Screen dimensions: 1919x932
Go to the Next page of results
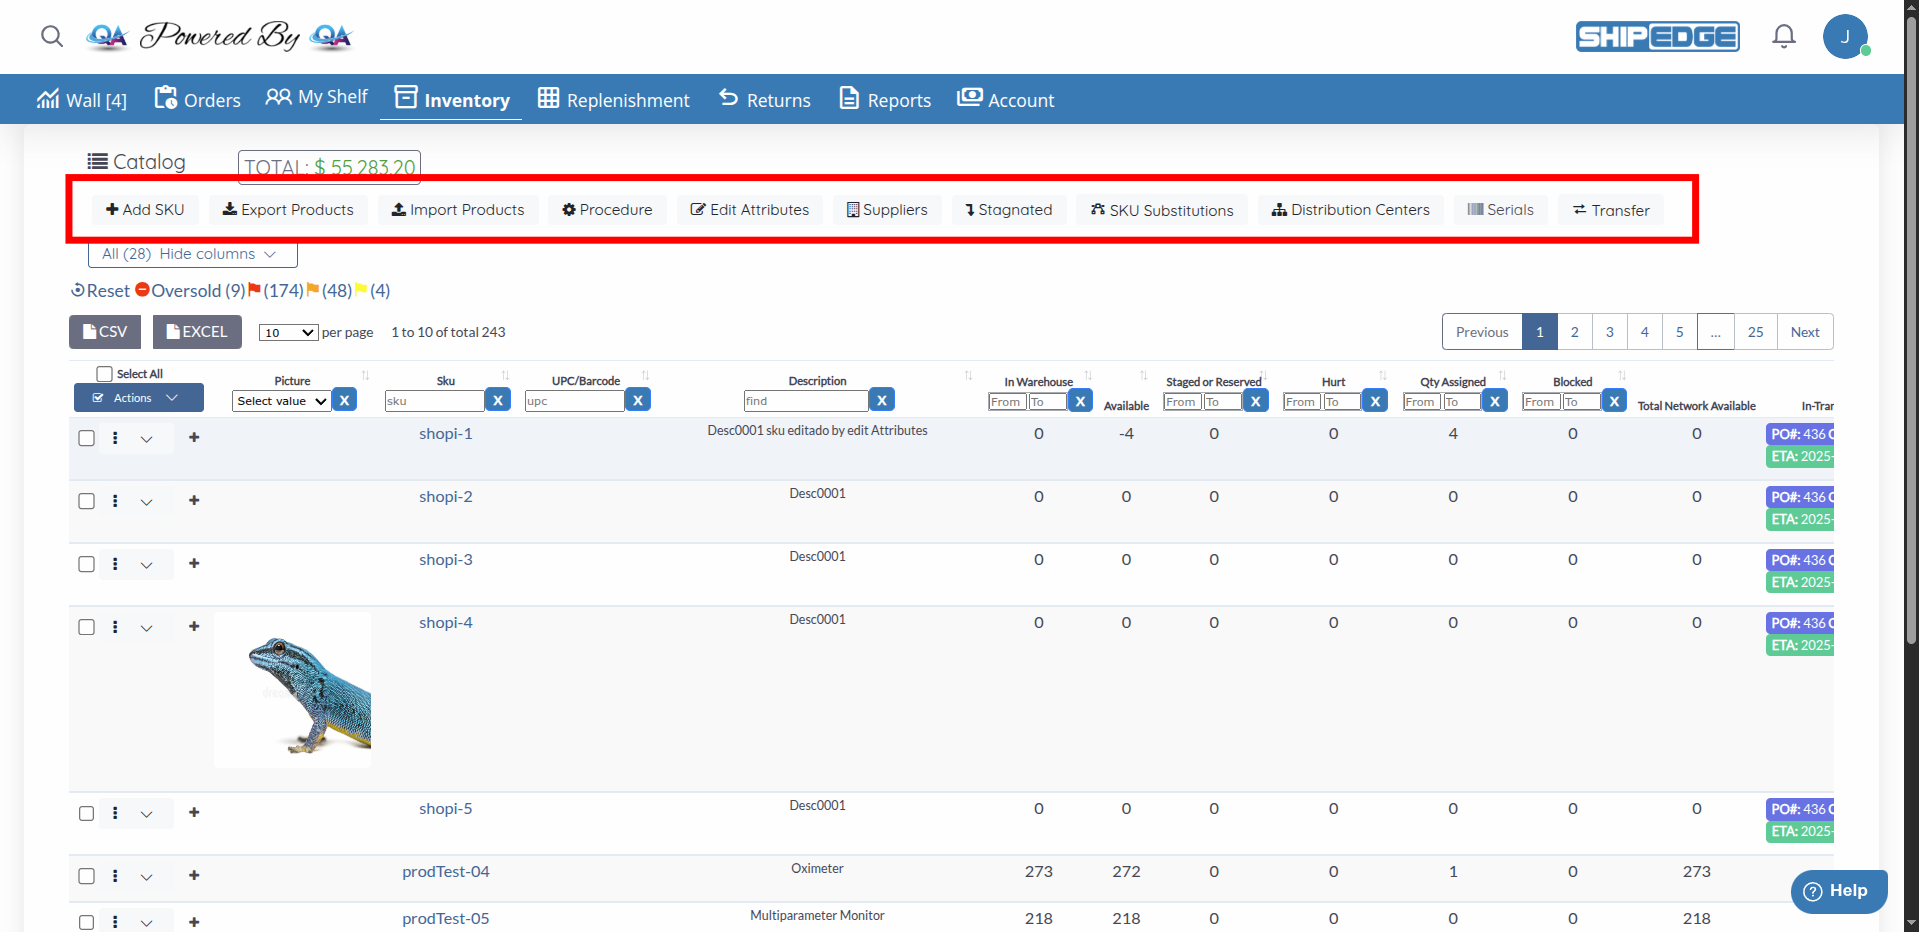click(1804, 331)
